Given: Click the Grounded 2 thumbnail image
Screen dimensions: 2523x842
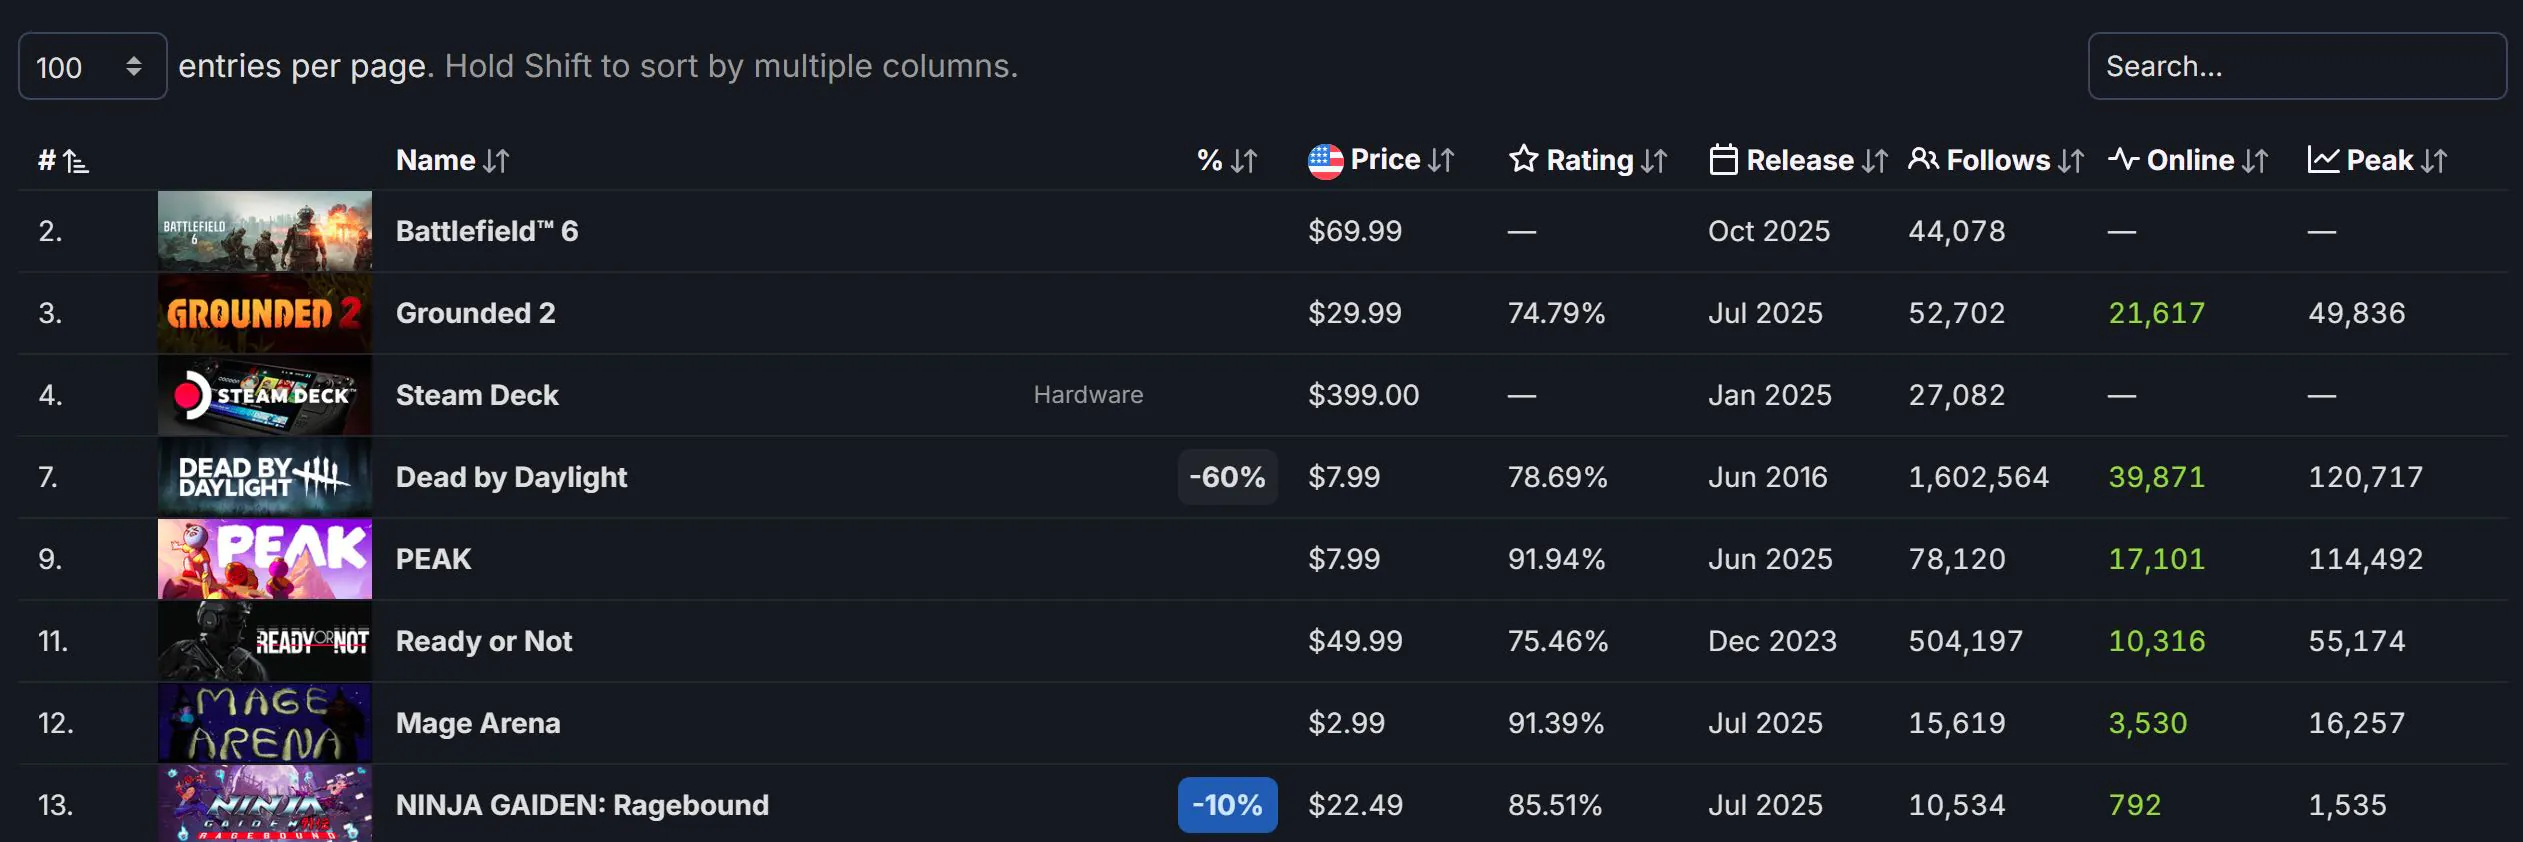Looking at the screenshot, I should tap(265, 313).
